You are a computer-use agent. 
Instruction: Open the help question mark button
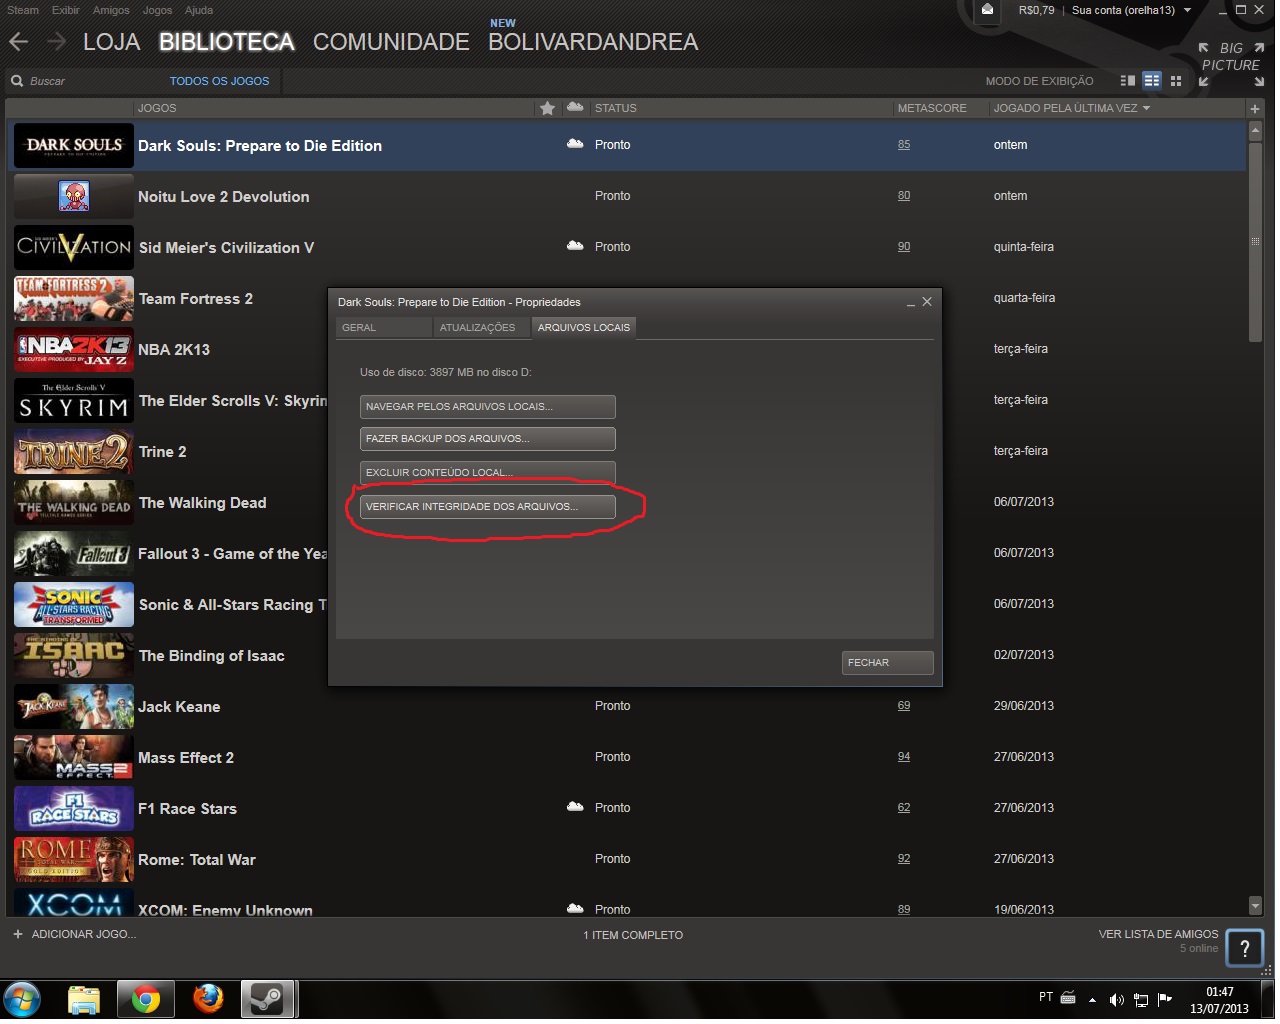pyautogui.click(x=1244, y=948)
